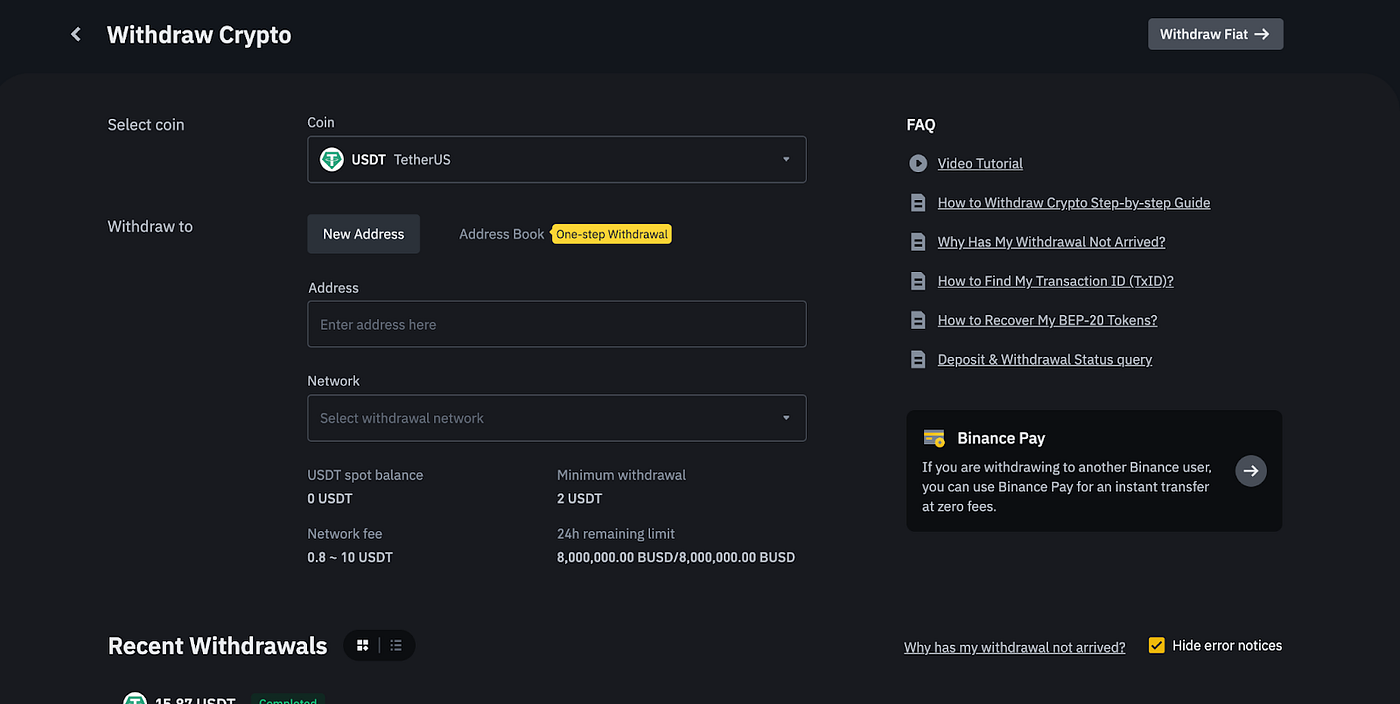Image resolution: width=1400 pixels, height=704 pixels.
Task: Switch Recent Withdrawals to list view
Action: coord(396,645)
